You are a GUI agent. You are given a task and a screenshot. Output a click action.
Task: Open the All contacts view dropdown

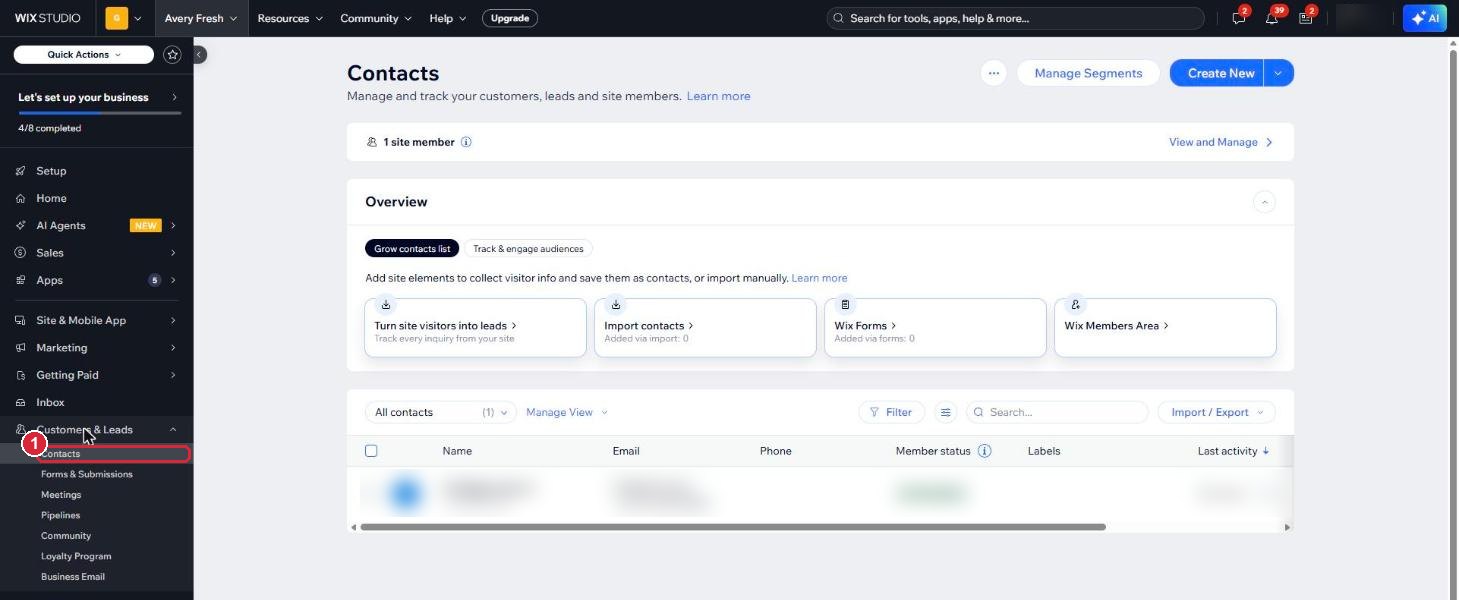[440, 412]
